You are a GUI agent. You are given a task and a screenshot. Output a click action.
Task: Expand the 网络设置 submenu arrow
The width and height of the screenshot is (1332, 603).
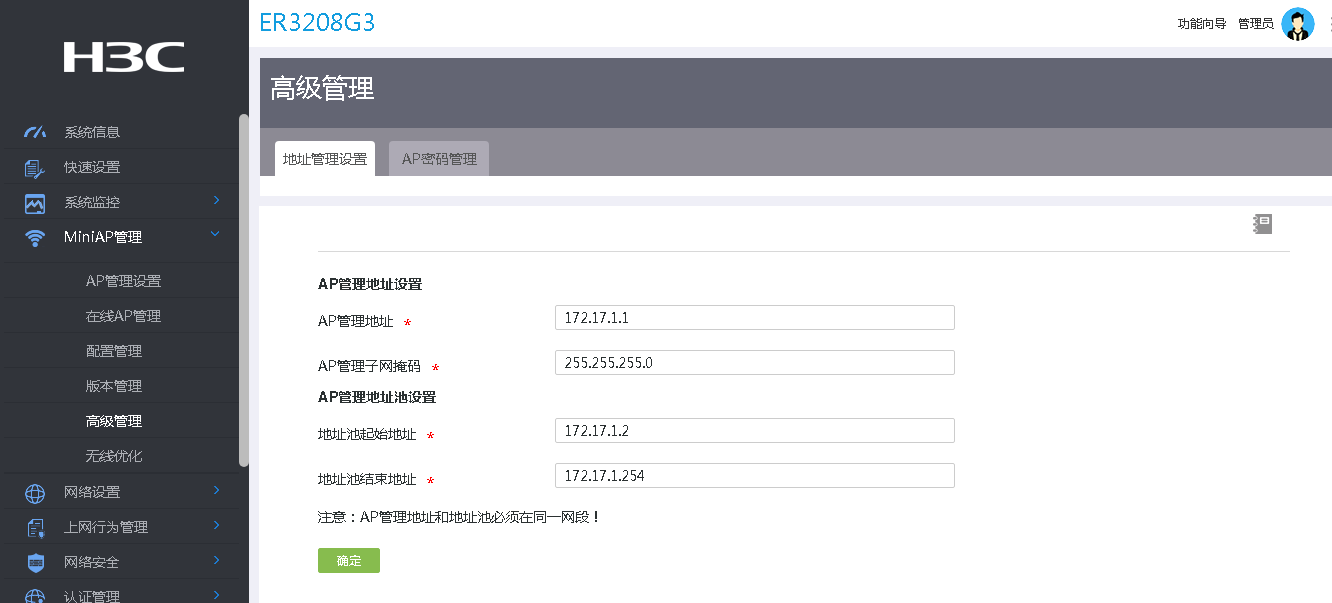click(216, 490)
